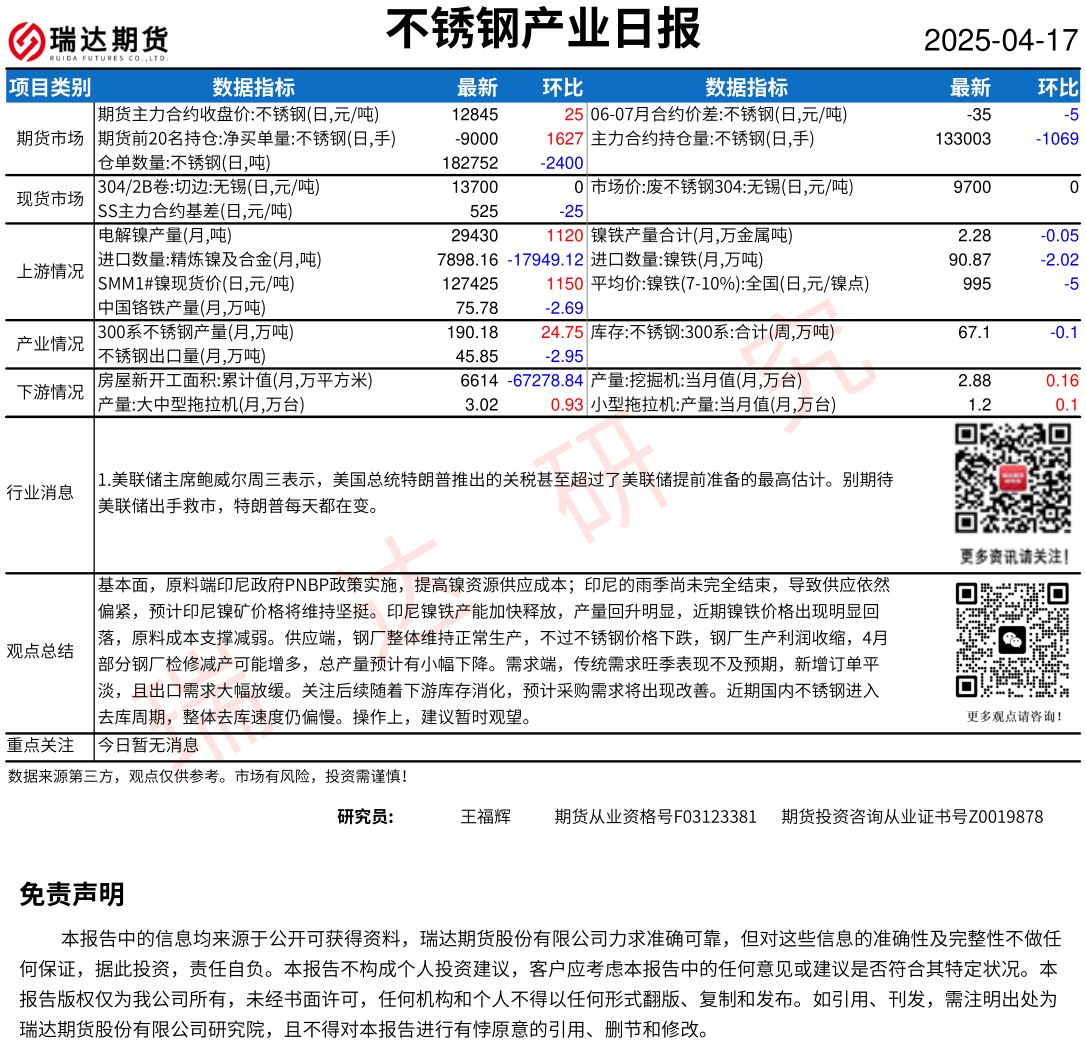This screenshot has height=1043, width=1086.
Task: Select the 06-07月合约价差 indicator
Action: (x=719, y=114)
